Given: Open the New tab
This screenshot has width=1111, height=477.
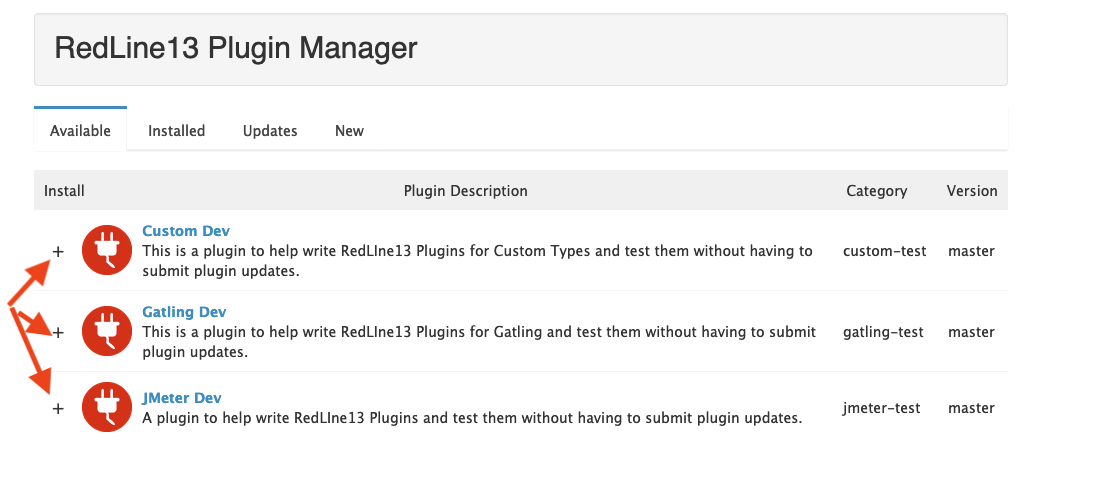Looking at the screenshot, I should pos(349,131).
